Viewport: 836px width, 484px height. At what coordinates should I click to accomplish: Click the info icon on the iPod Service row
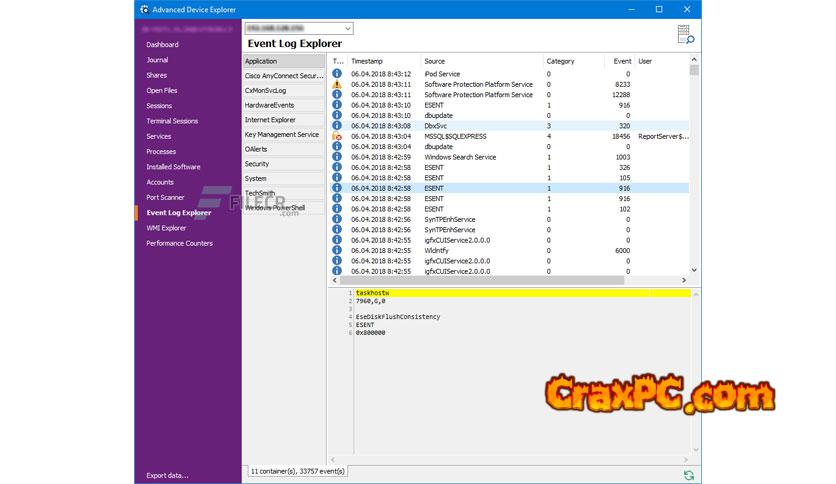tap(337, 74)
